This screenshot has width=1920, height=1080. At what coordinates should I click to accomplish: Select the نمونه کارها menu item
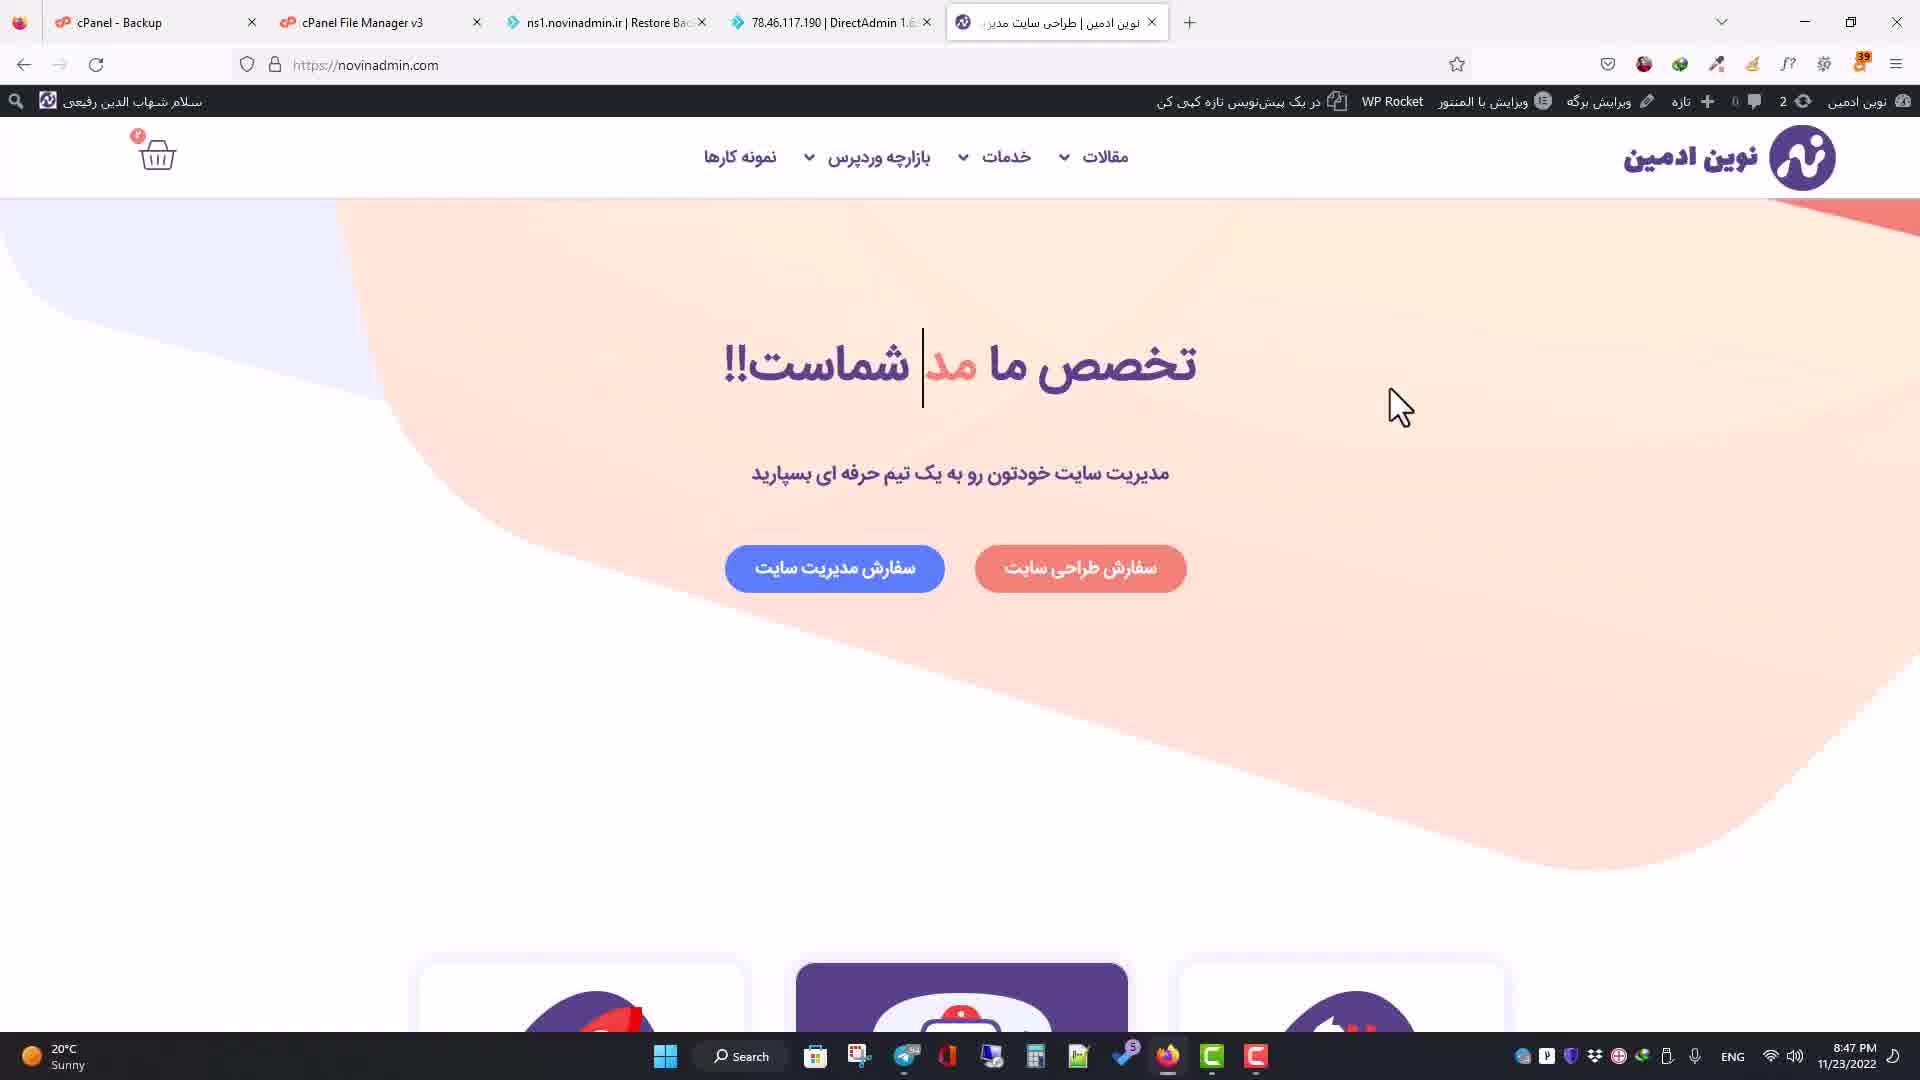coord(740,157)
